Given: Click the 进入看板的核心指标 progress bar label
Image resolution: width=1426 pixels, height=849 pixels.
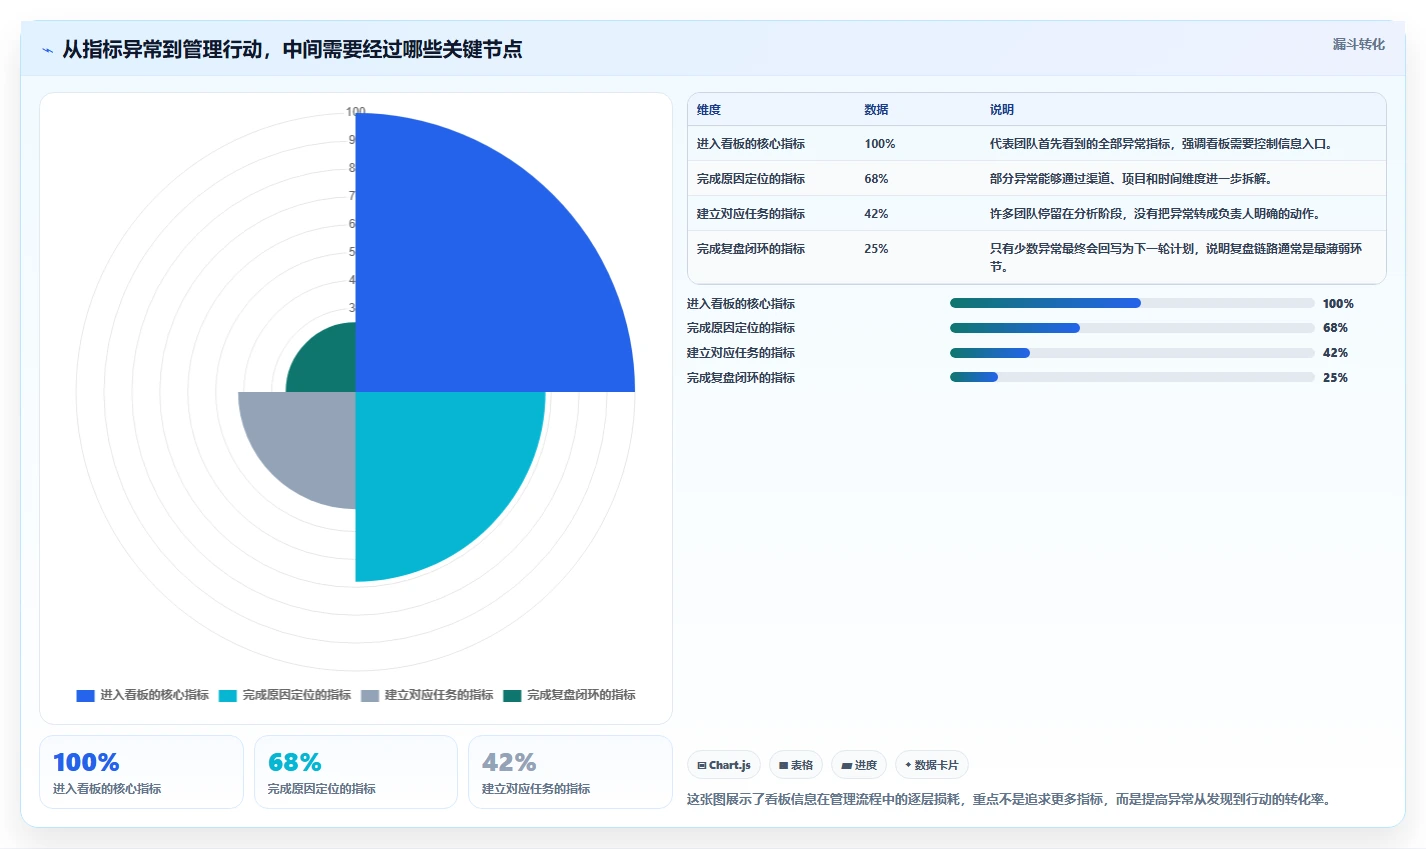Looking at the screenshot, I should pos(741,304).
